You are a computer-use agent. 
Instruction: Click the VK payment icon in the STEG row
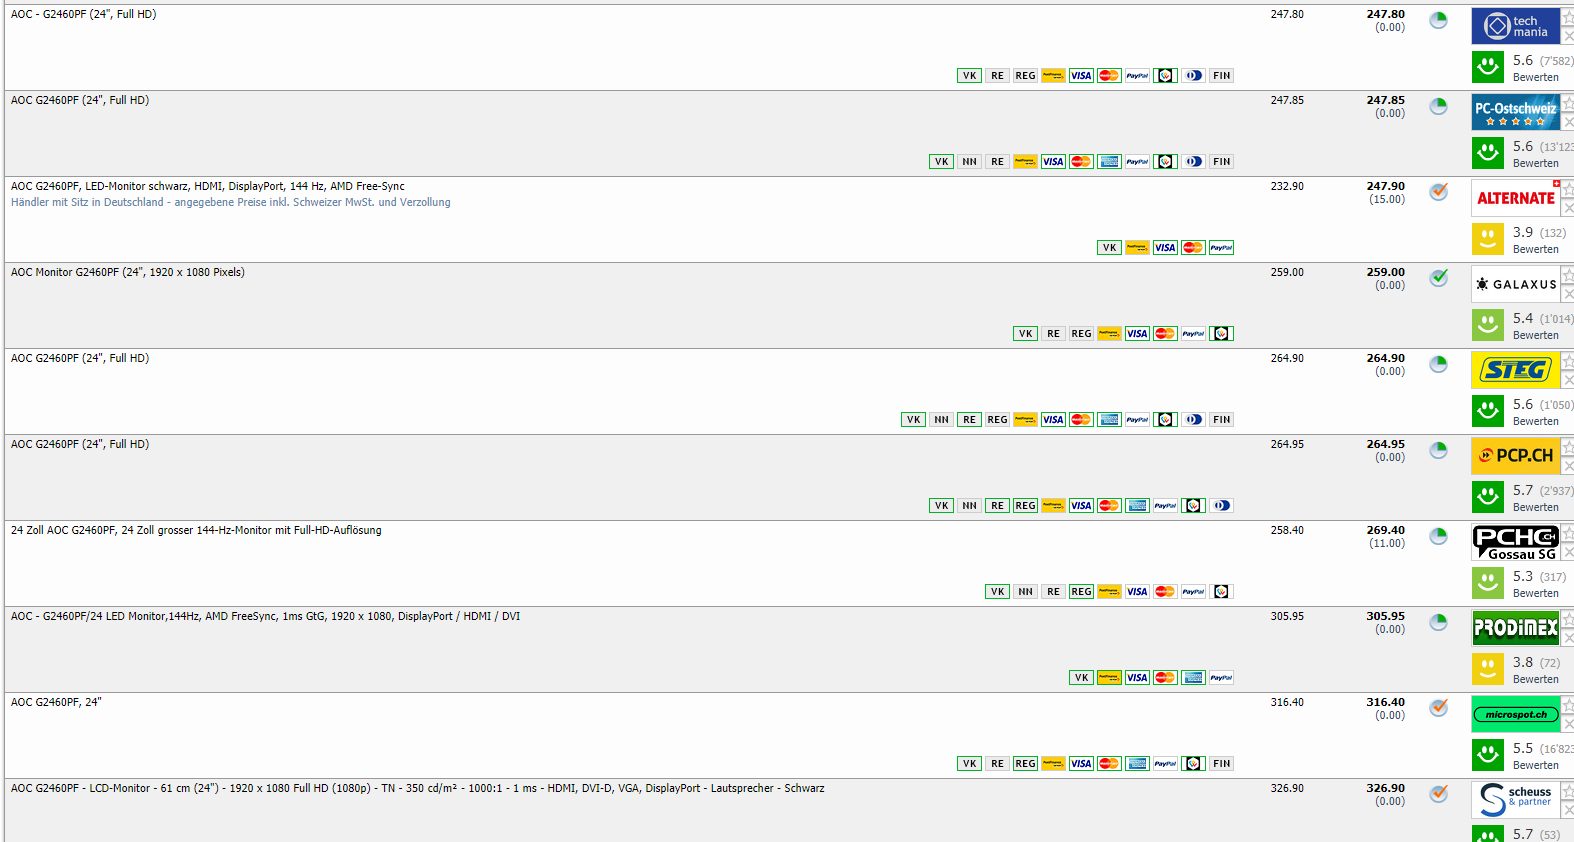[913, 420]
